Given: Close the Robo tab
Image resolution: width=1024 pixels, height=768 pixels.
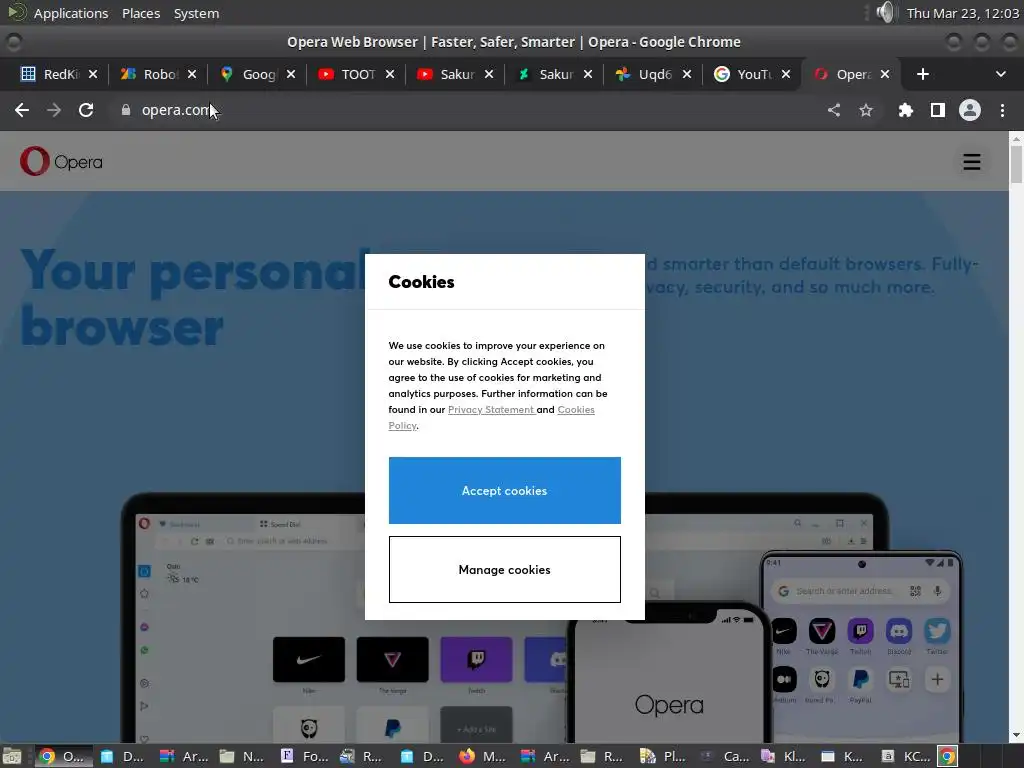Looking at the screenshot, I should [192, 74].
